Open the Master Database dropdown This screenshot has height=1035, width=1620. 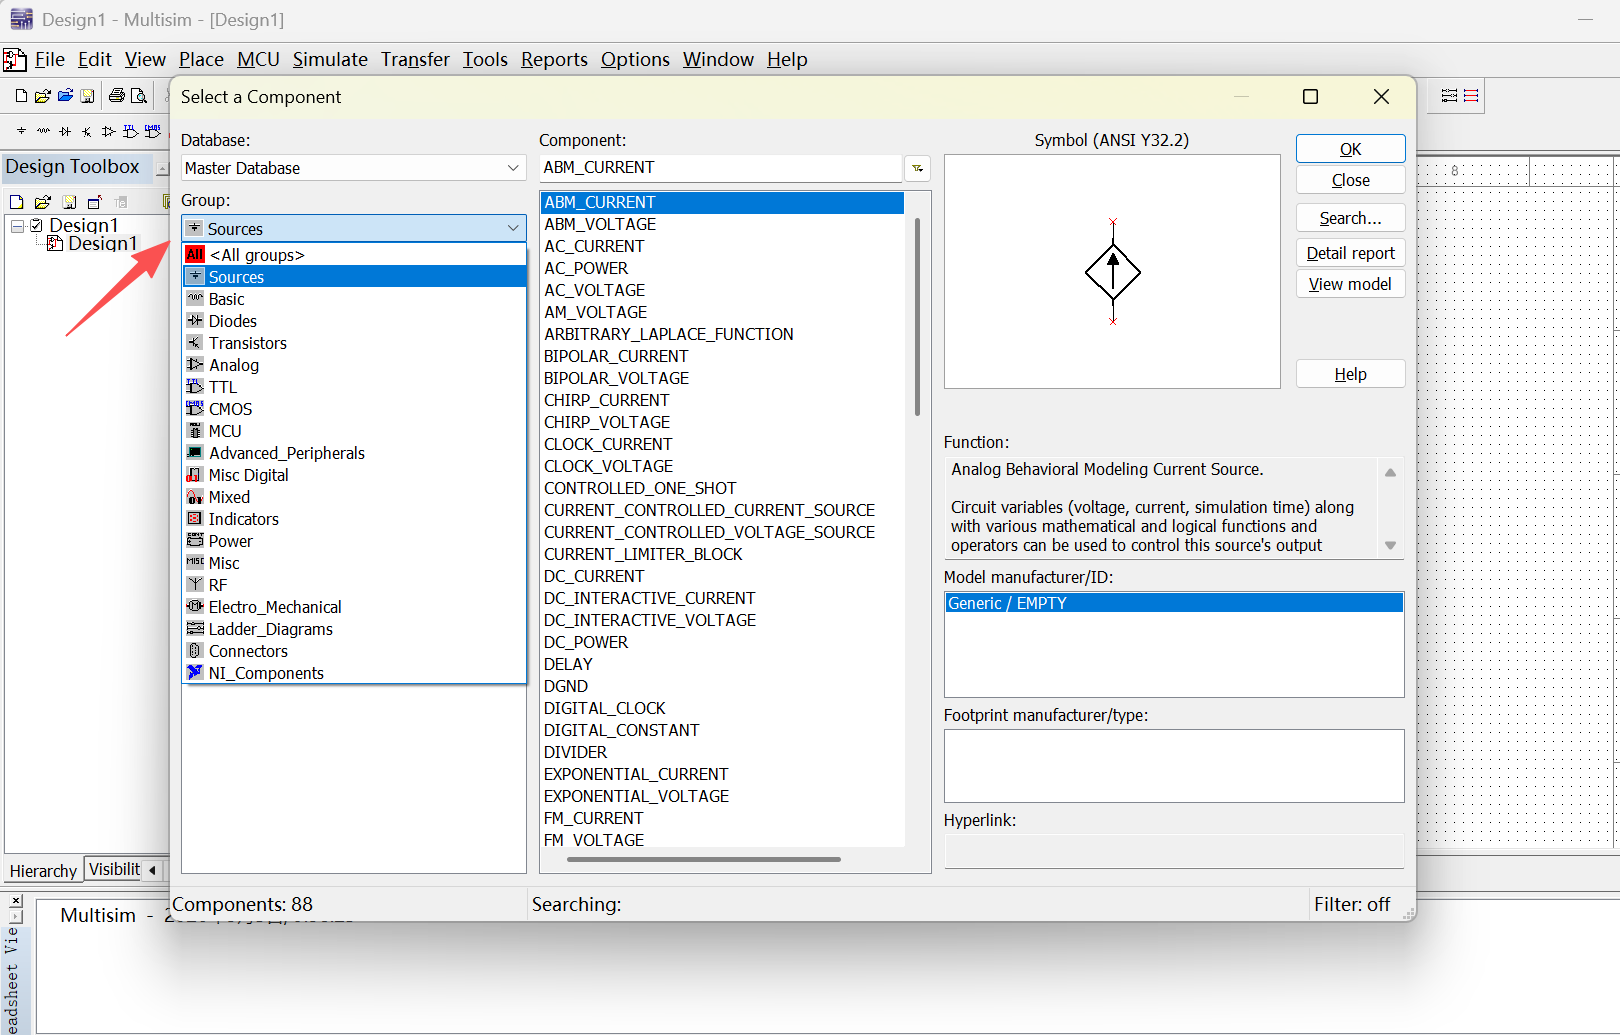pos(513,168)
